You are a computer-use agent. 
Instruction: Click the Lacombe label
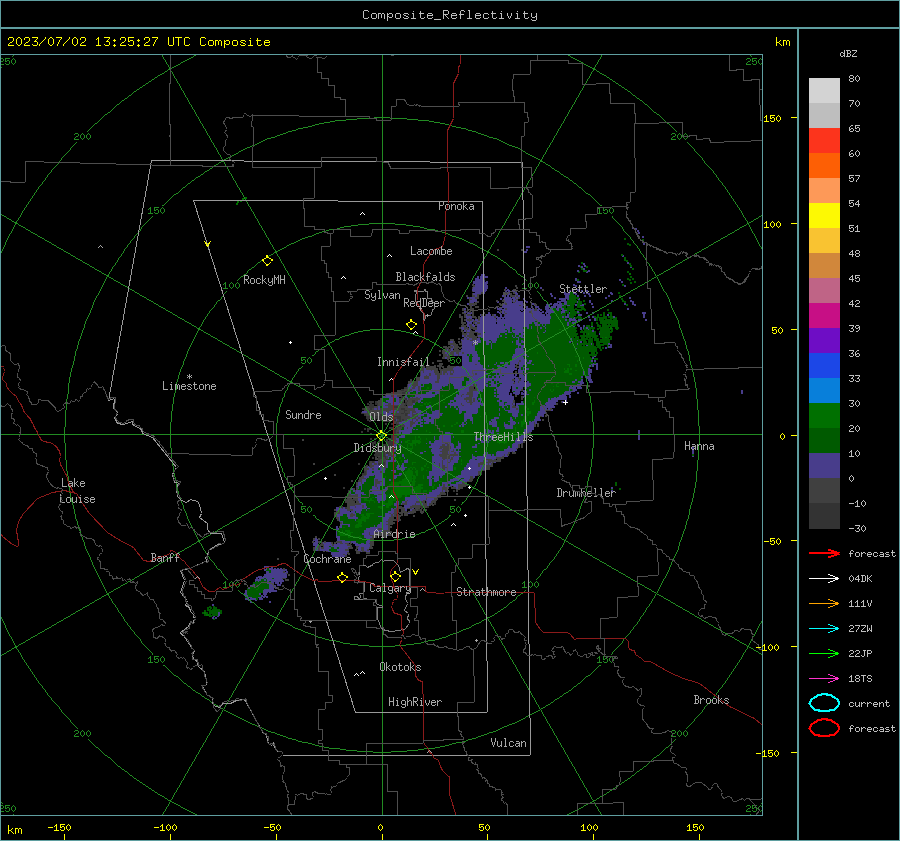[x=431, y=251]
